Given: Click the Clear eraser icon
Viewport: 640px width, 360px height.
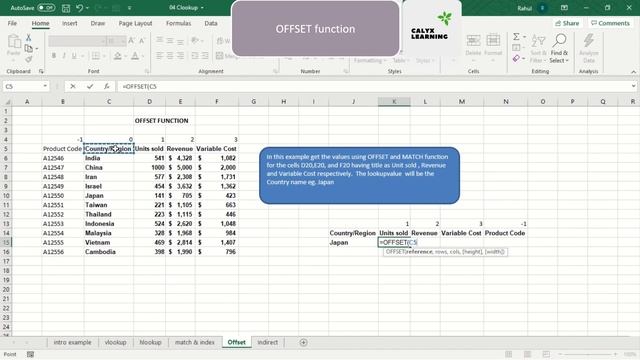Looking at the screenshot, I should click(x=516, y=59).
